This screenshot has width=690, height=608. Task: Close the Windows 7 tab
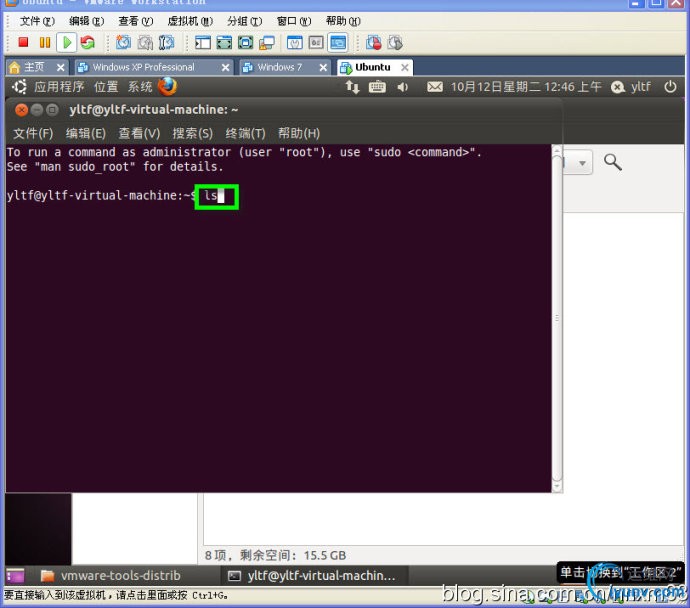pos(323,67)
